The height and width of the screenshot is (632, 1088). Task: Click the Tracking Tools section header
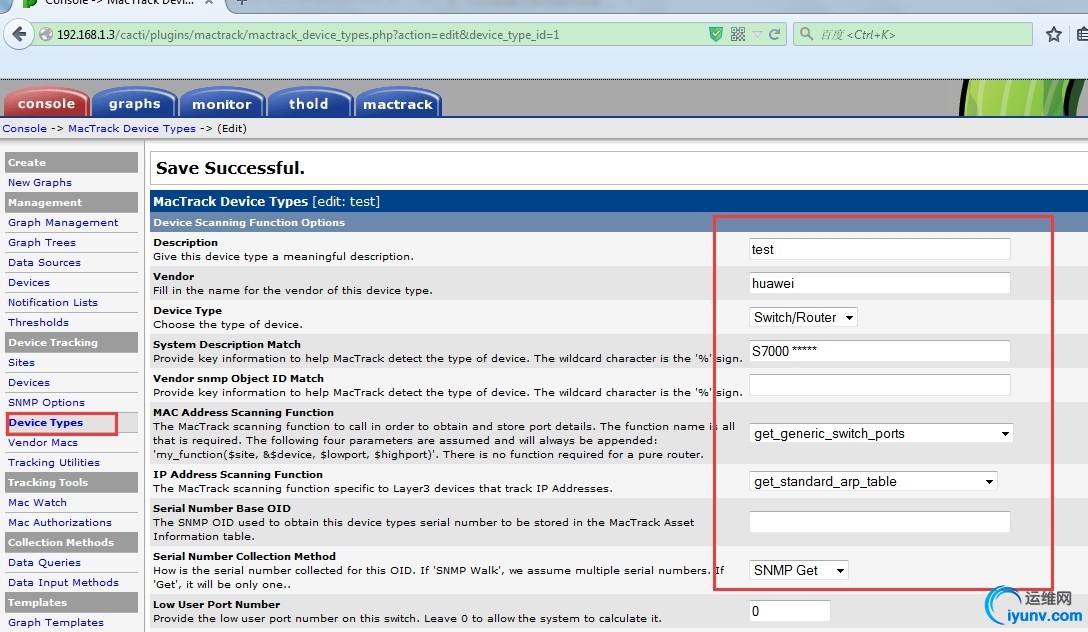coord(71,483)
